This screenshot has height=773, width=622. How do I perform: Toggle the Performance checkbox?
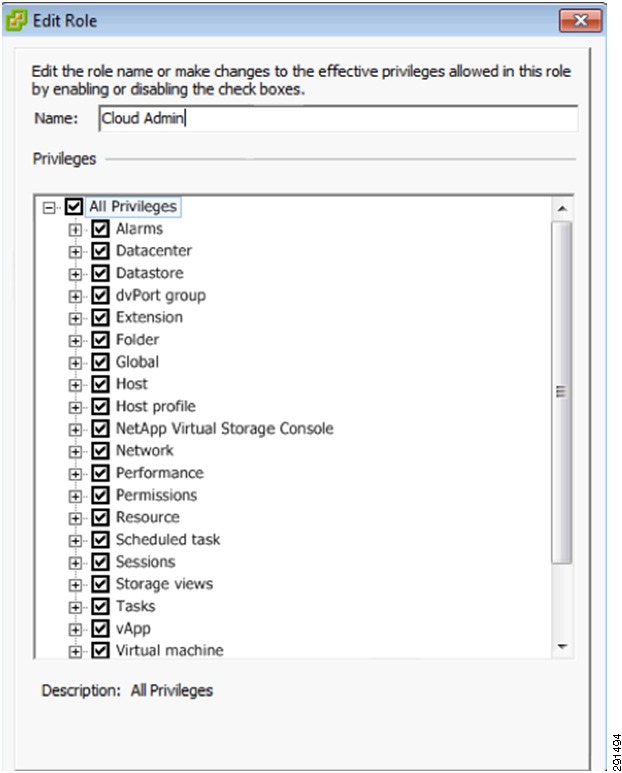coord(101,473)
